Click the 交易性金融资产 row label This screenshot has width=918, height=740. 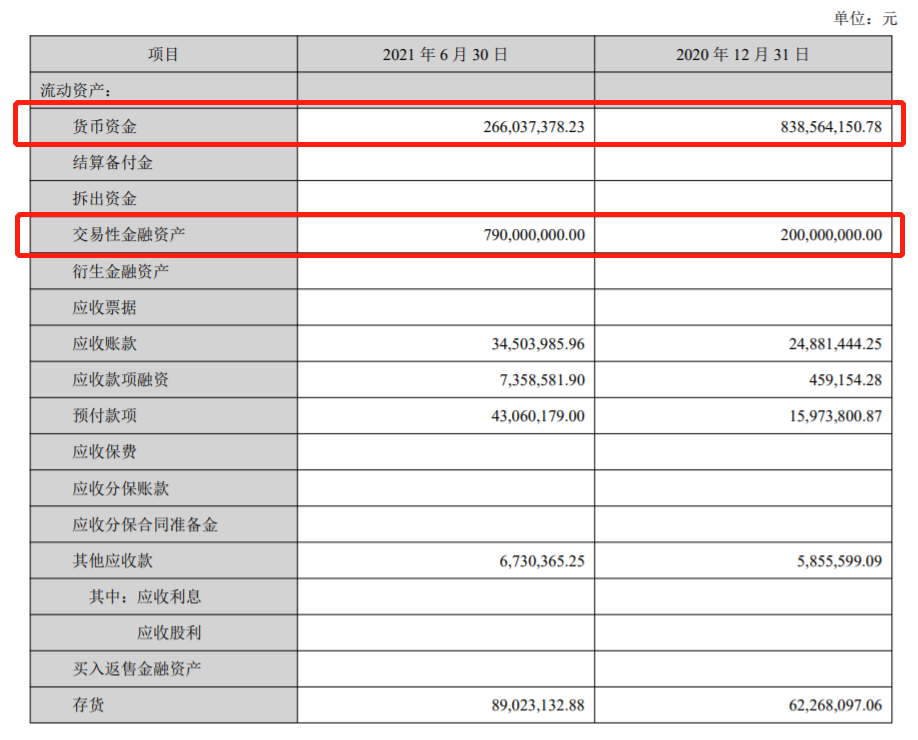click(x=129, y=234)
